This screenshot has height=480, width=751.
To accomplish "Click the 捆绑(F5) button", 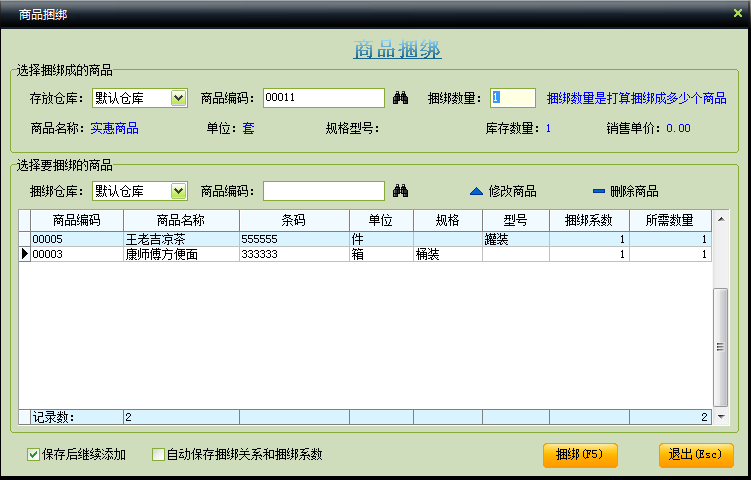I will (580, 454).
